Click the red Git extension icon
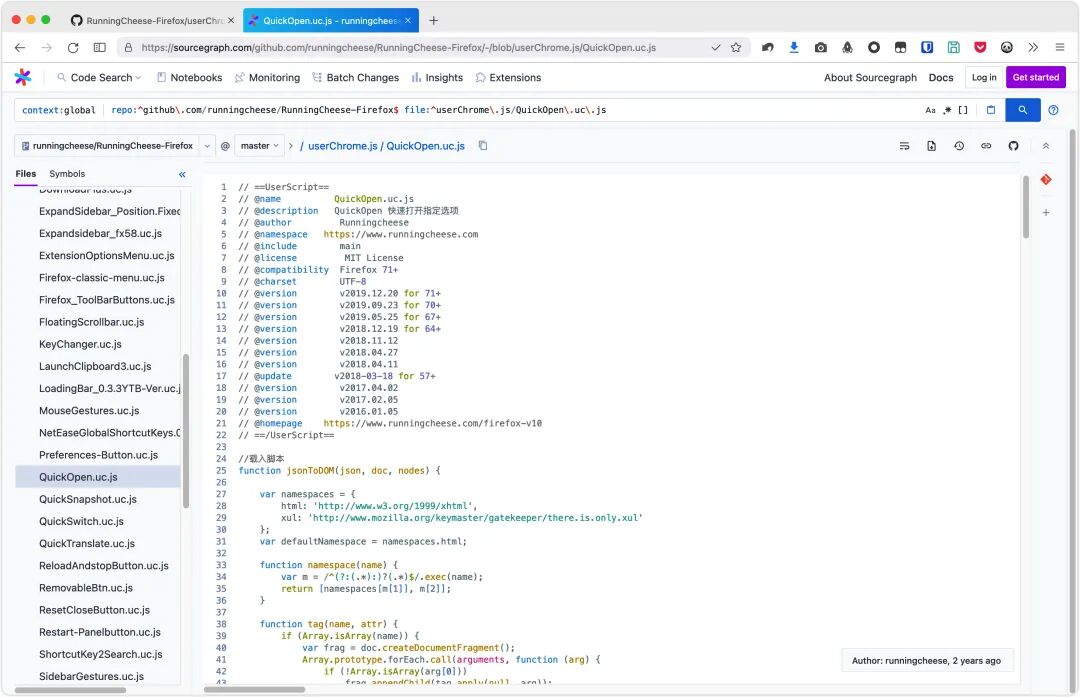The height and width of the screenshot is (697, 1080). 1046,180
